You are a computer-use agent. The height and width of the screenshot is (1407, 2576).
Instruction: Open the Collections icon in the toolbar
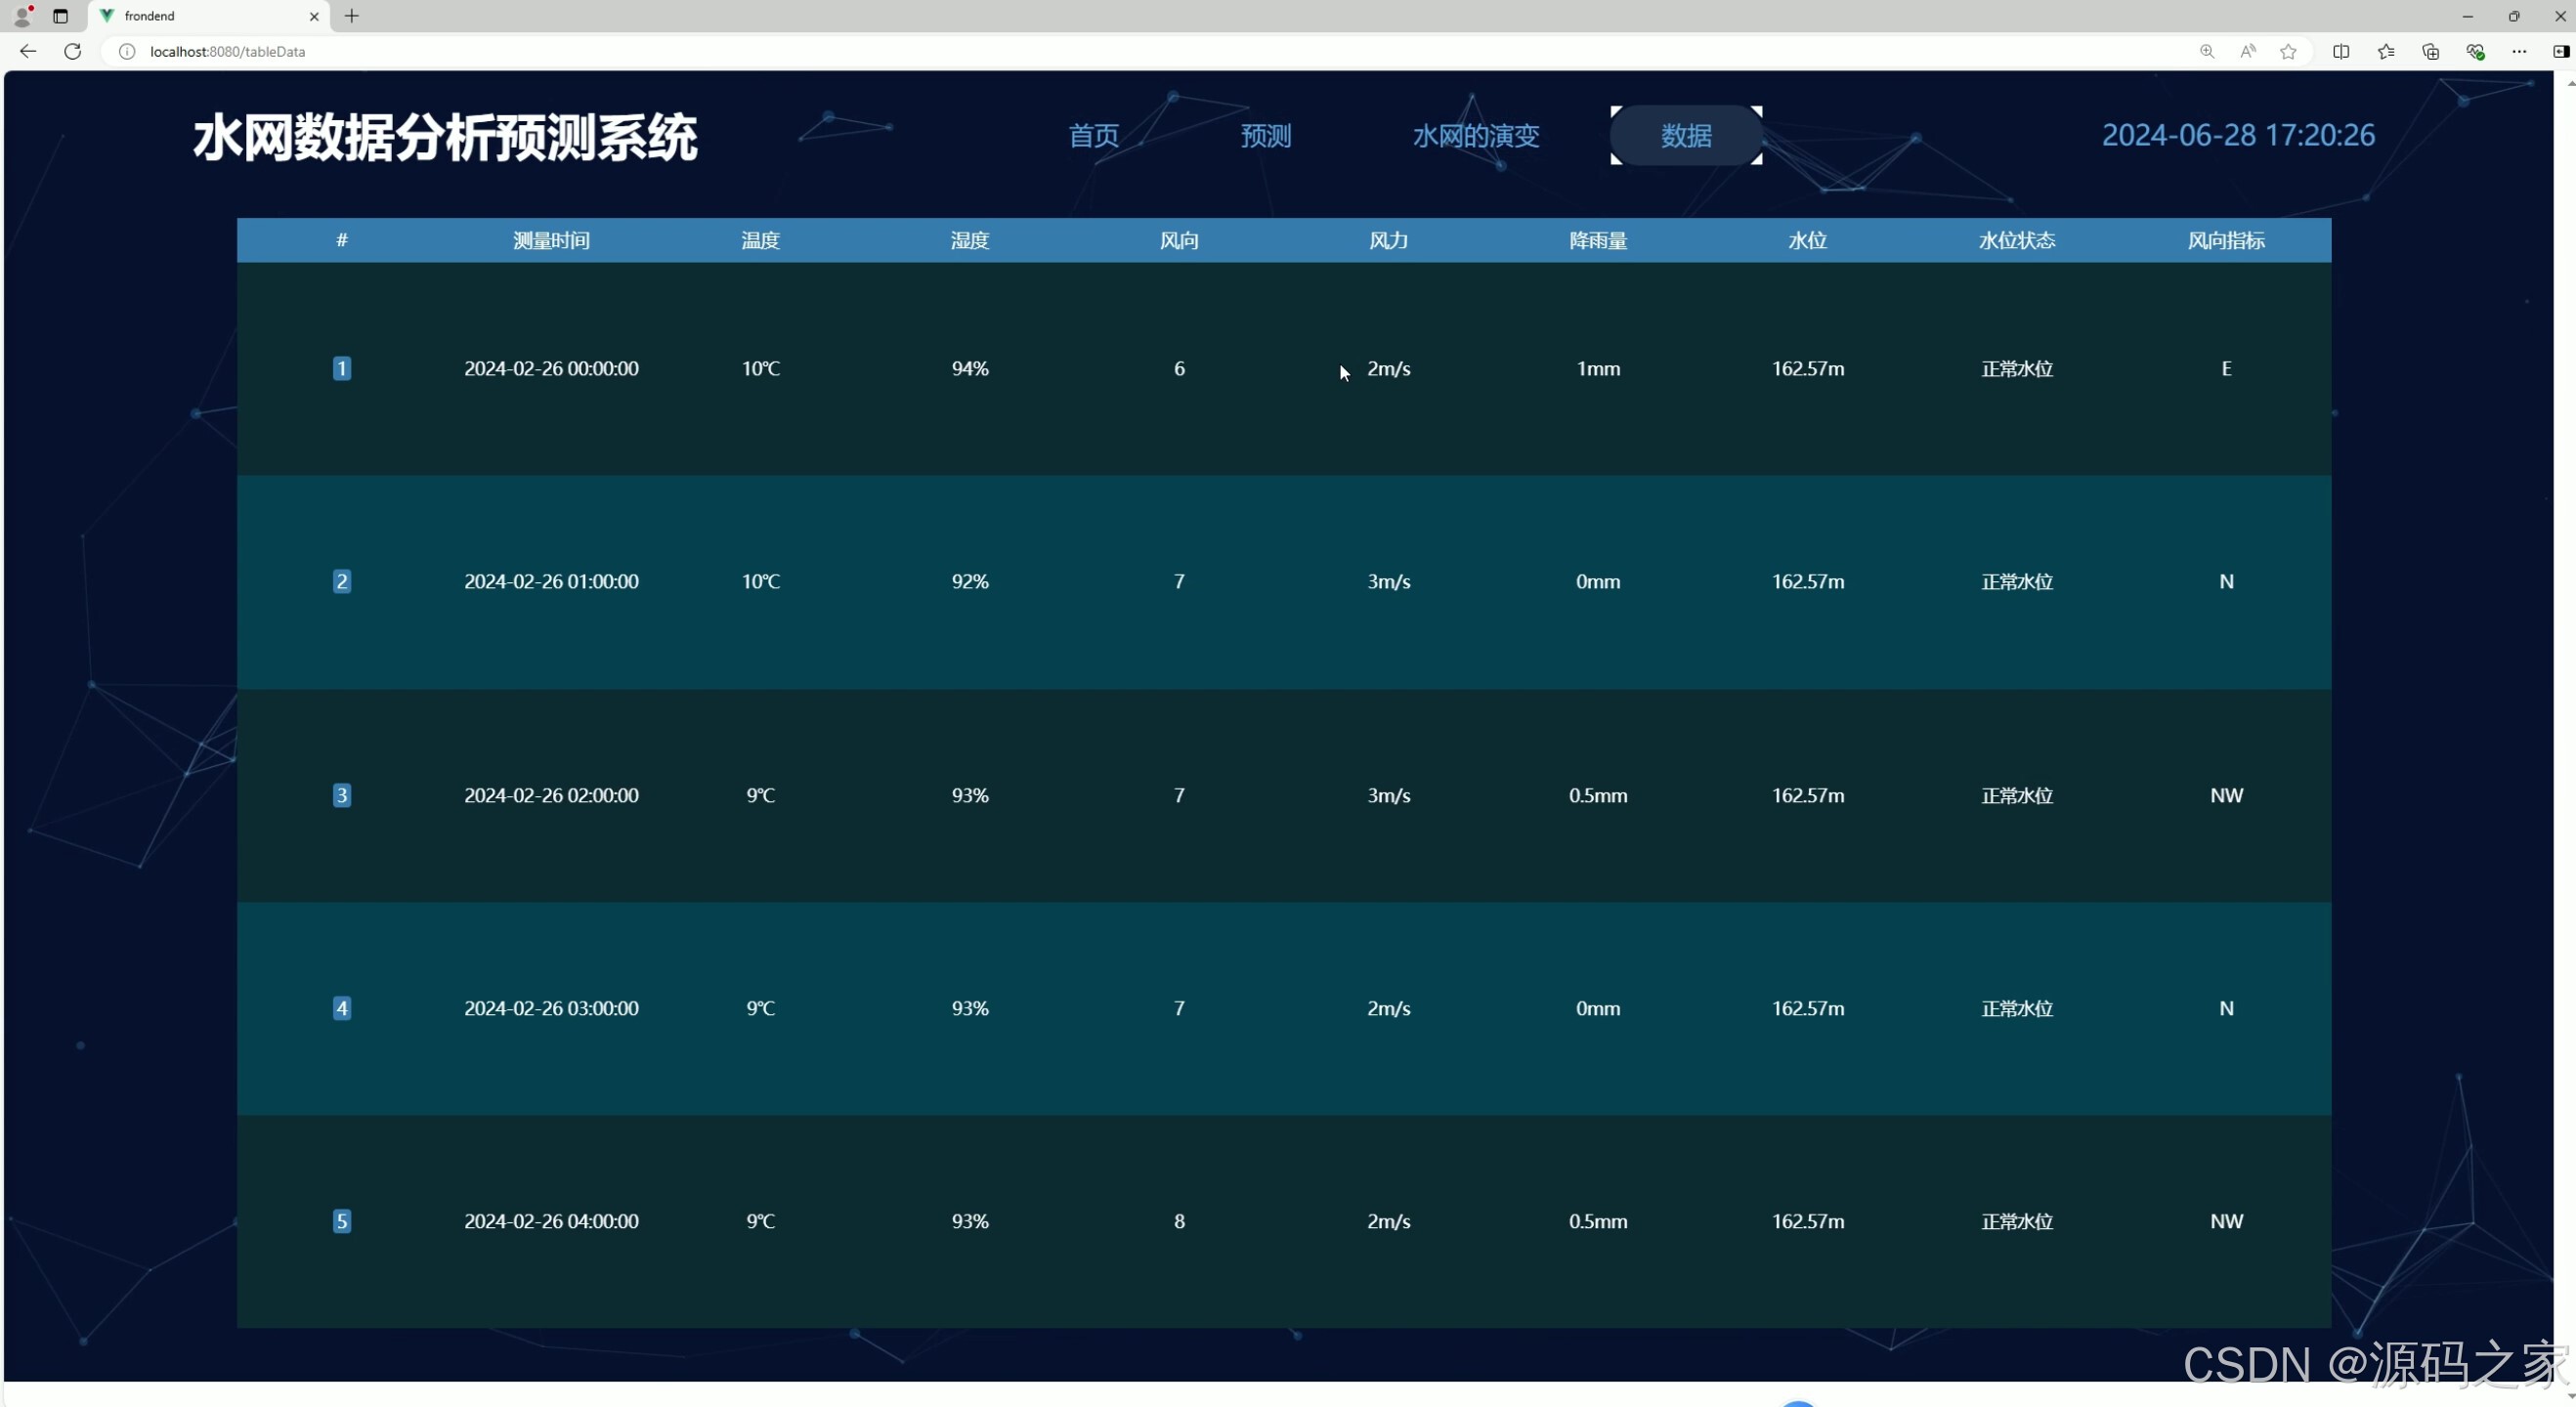point(2431,51)
